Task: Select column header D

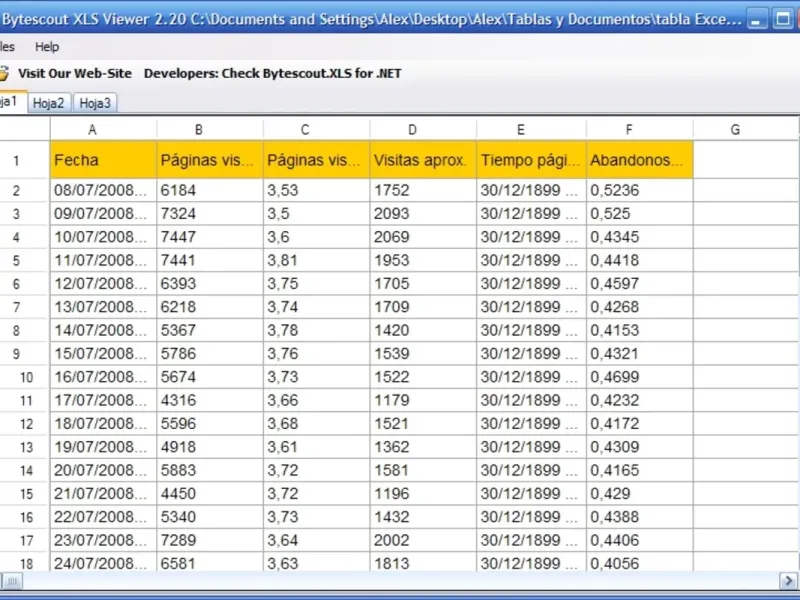Action: coord(413,129)
